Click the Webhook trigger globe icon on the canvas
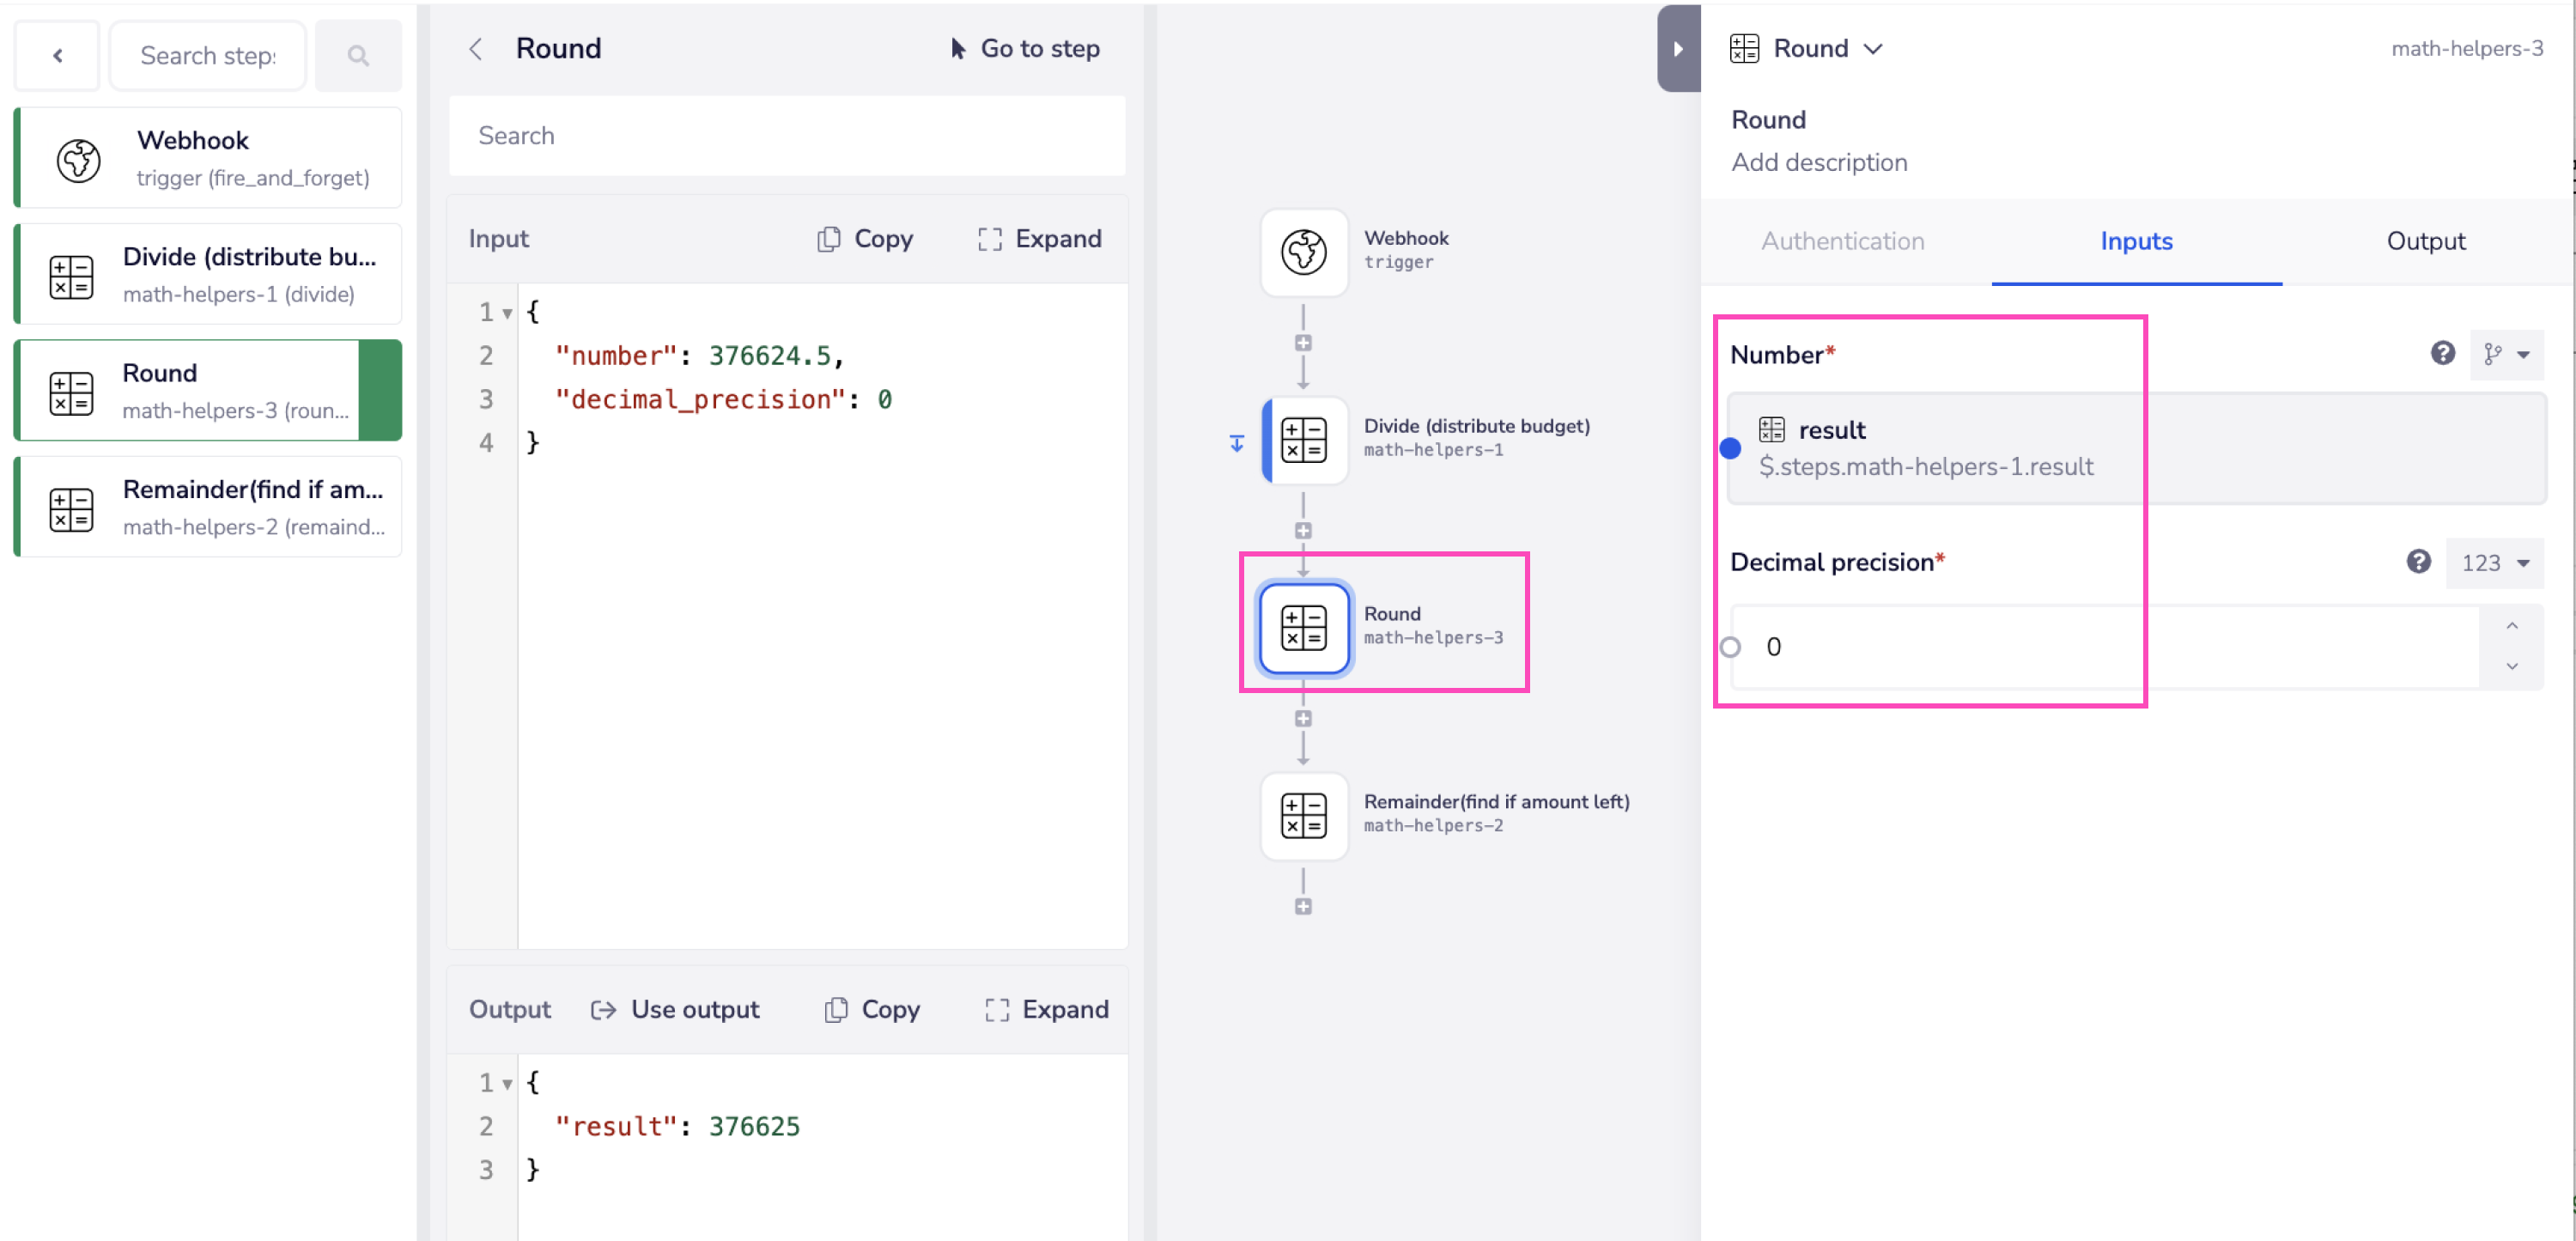This screenshot has height=1241, width=2576. (1303, 251)
